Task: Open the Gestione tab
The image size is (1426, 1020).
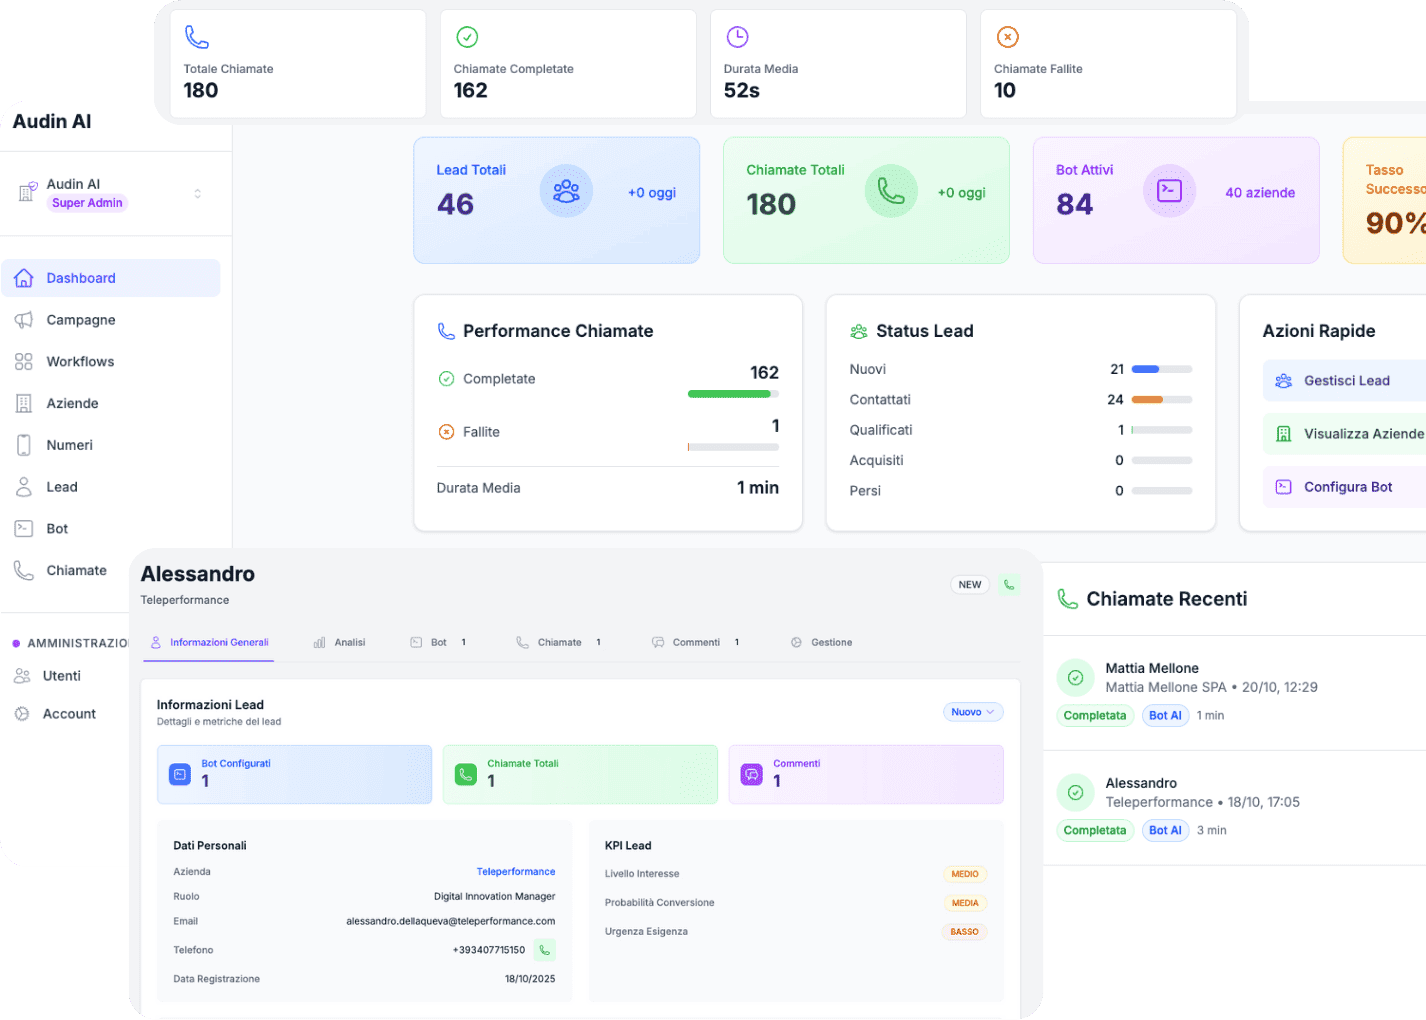Action: coord(822,642)
